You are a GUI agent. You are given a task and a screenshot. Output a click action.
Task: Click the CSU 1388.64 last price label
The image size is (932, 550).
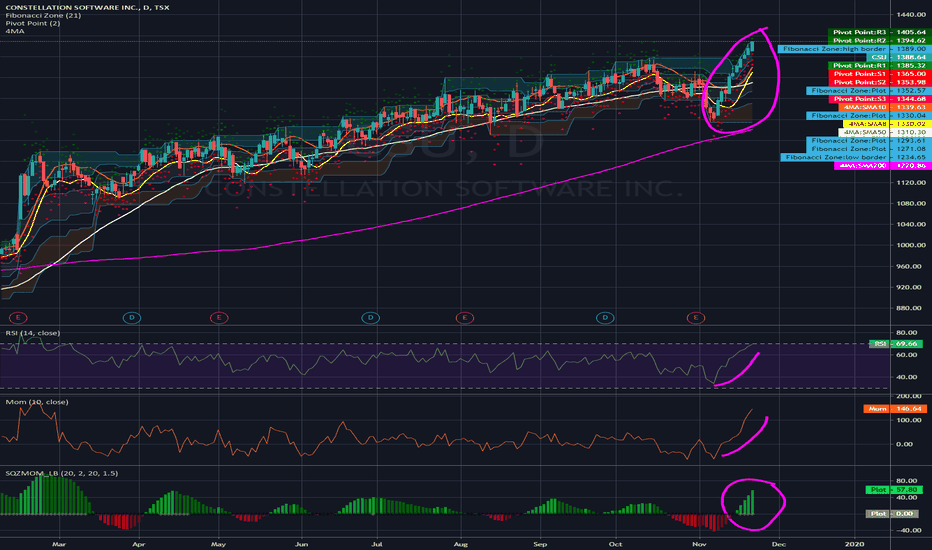(x=898, y=57)
